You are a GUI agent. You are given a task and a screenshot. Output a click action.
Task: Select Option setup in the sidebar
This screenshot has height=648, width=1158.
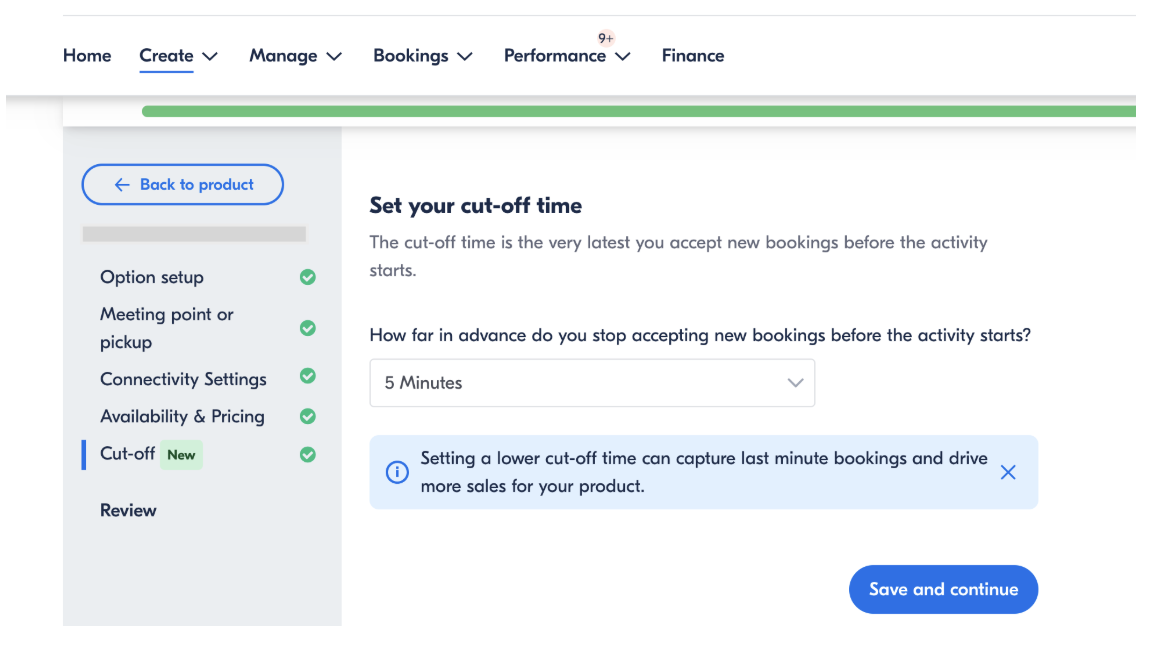tap(152, 277)
